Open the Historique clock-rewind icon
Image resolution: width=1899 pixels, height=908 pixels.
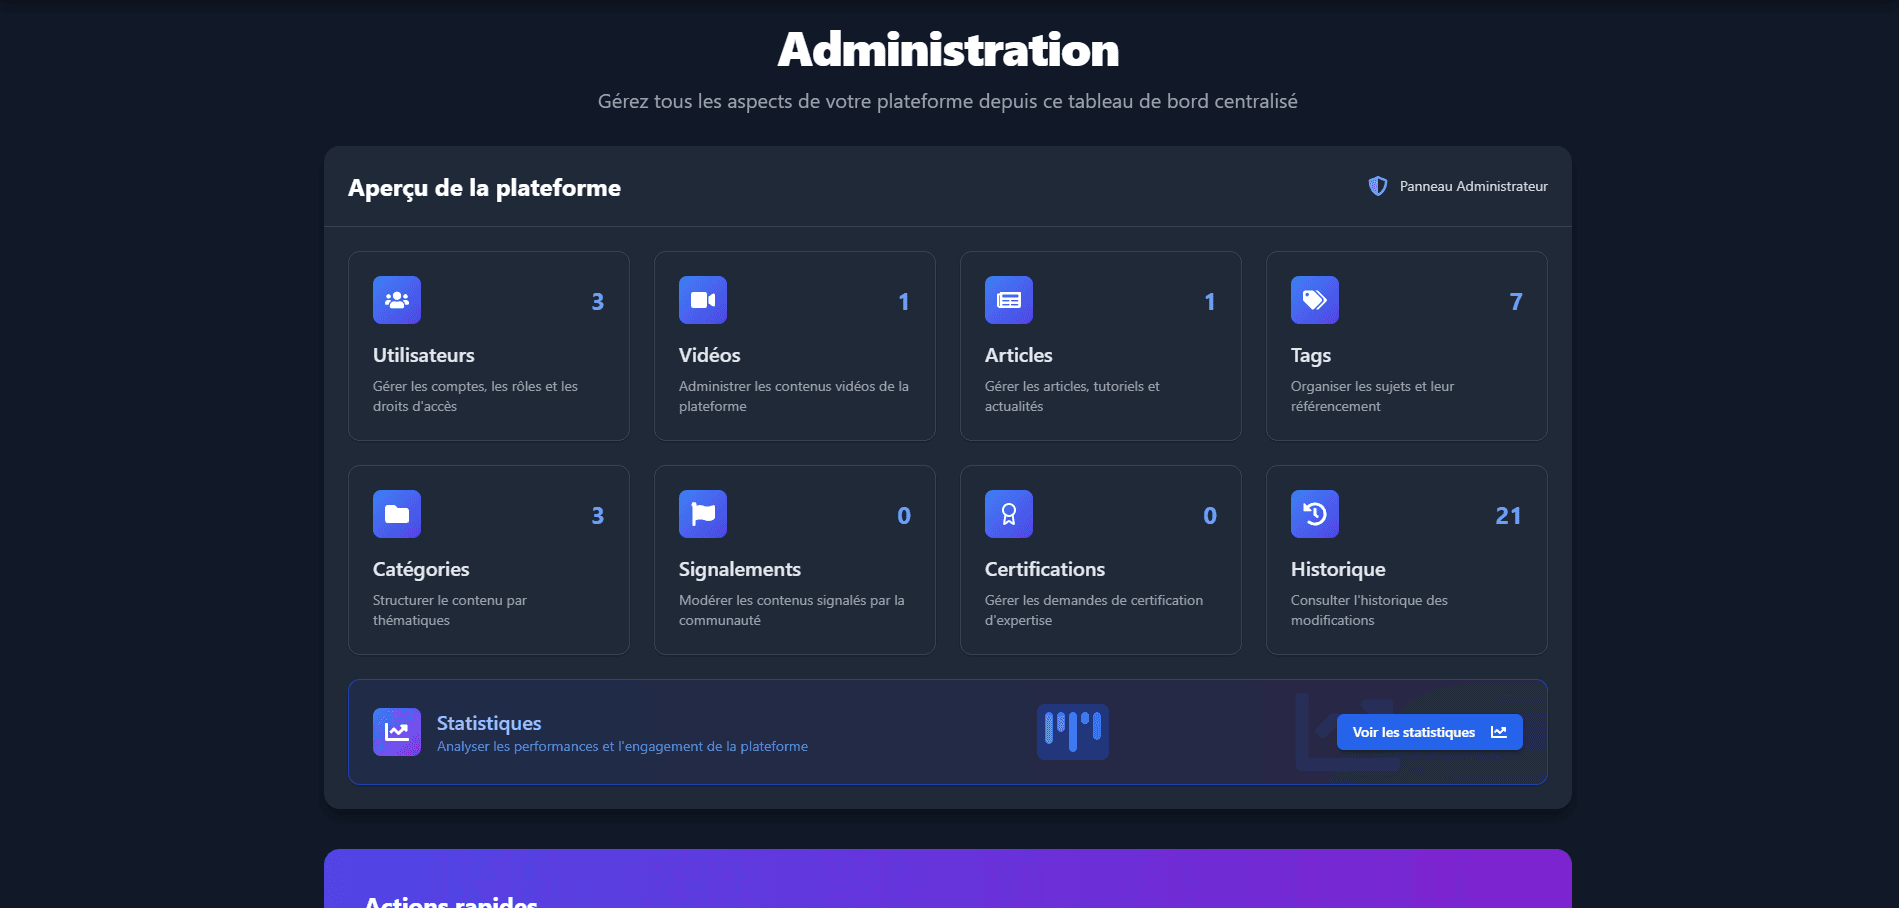coord(1314,513)
